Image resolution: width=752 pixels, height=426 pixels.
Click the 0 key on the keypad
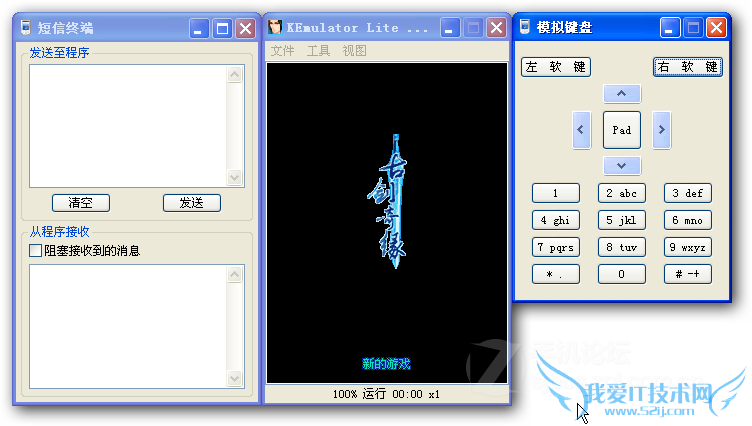click(x=622, y=274)
